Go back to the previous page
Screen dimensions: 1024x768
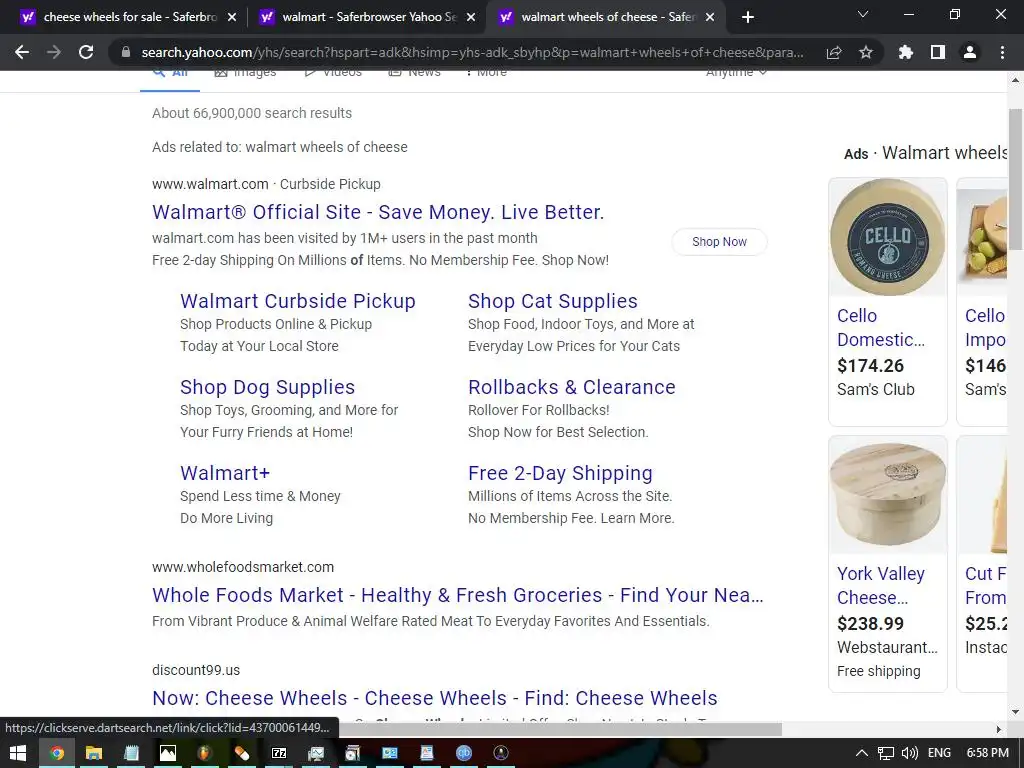point(22,52)
